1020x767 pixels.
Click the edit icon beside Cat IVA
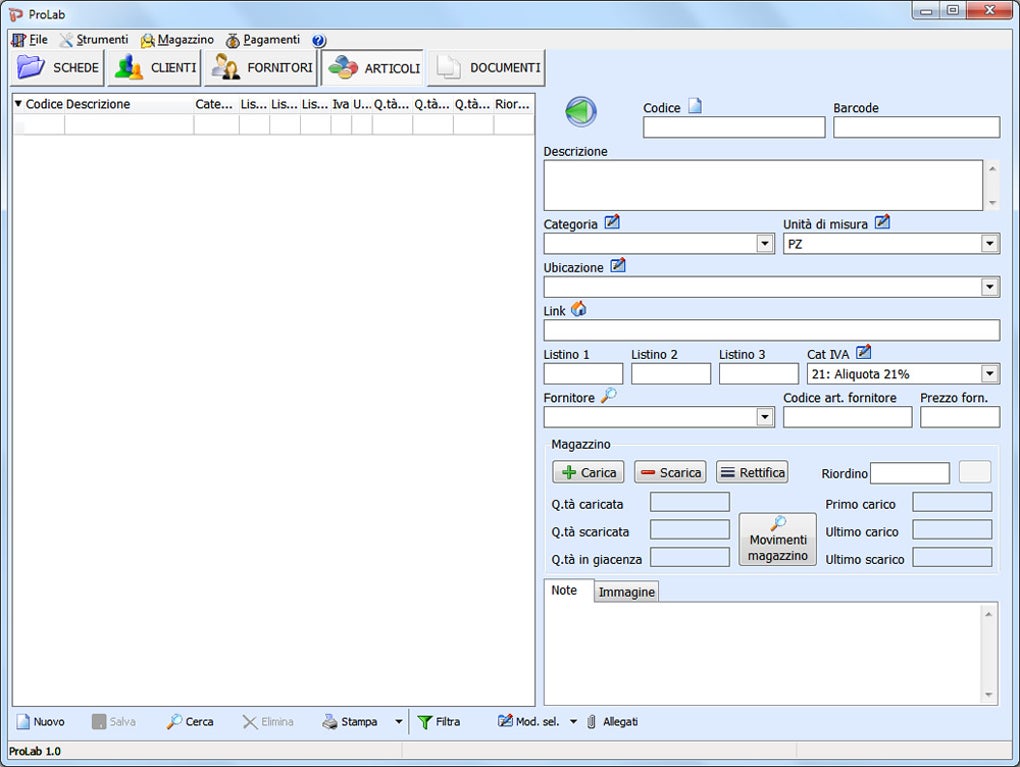click(x=863, y=353)
